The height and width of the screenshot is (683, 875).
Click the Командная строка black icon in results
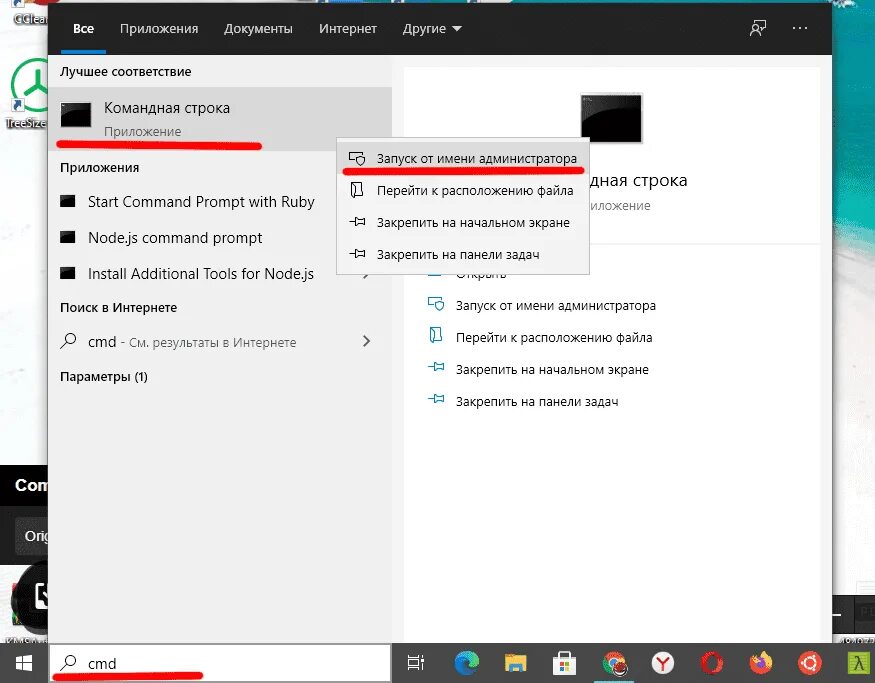click(x=76, y=115)
